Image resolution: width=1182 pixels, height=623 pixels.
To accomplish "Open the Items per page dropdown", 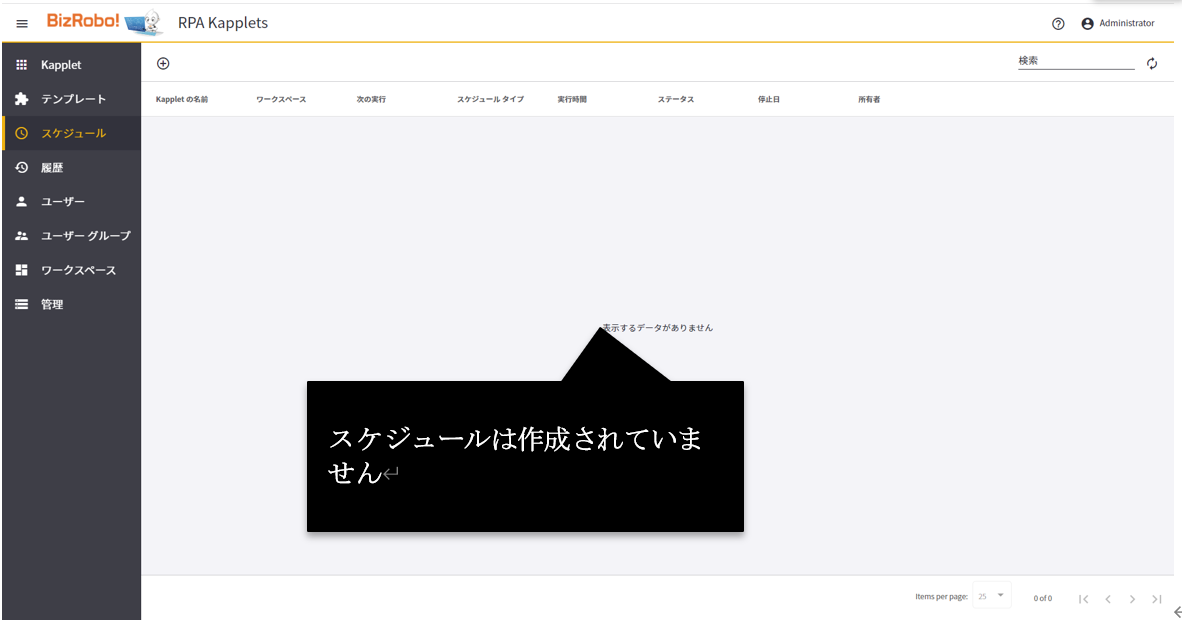I will point(991,595).
